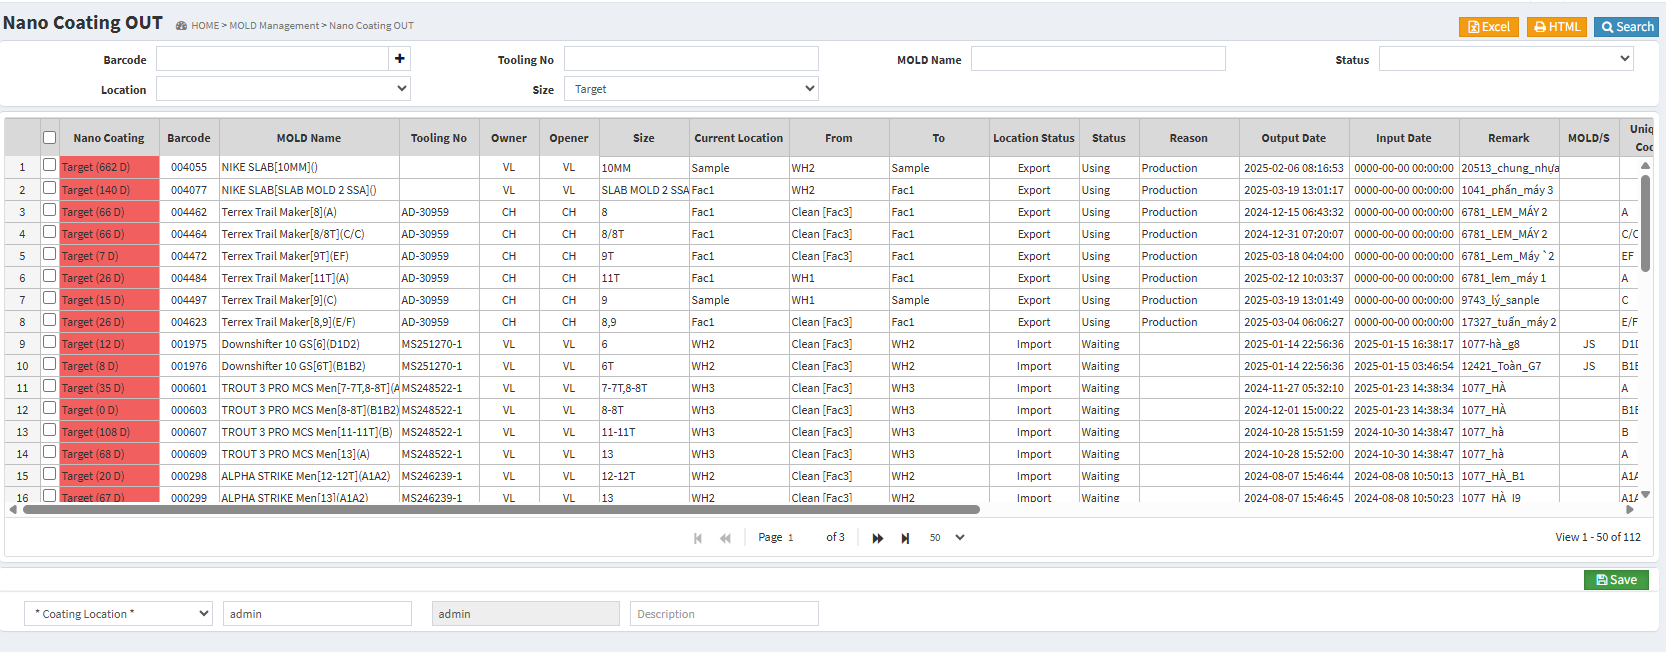Click the horizontal scrollbar of the table
Viewport: 1666px width, 652px height.
(501, 510)
